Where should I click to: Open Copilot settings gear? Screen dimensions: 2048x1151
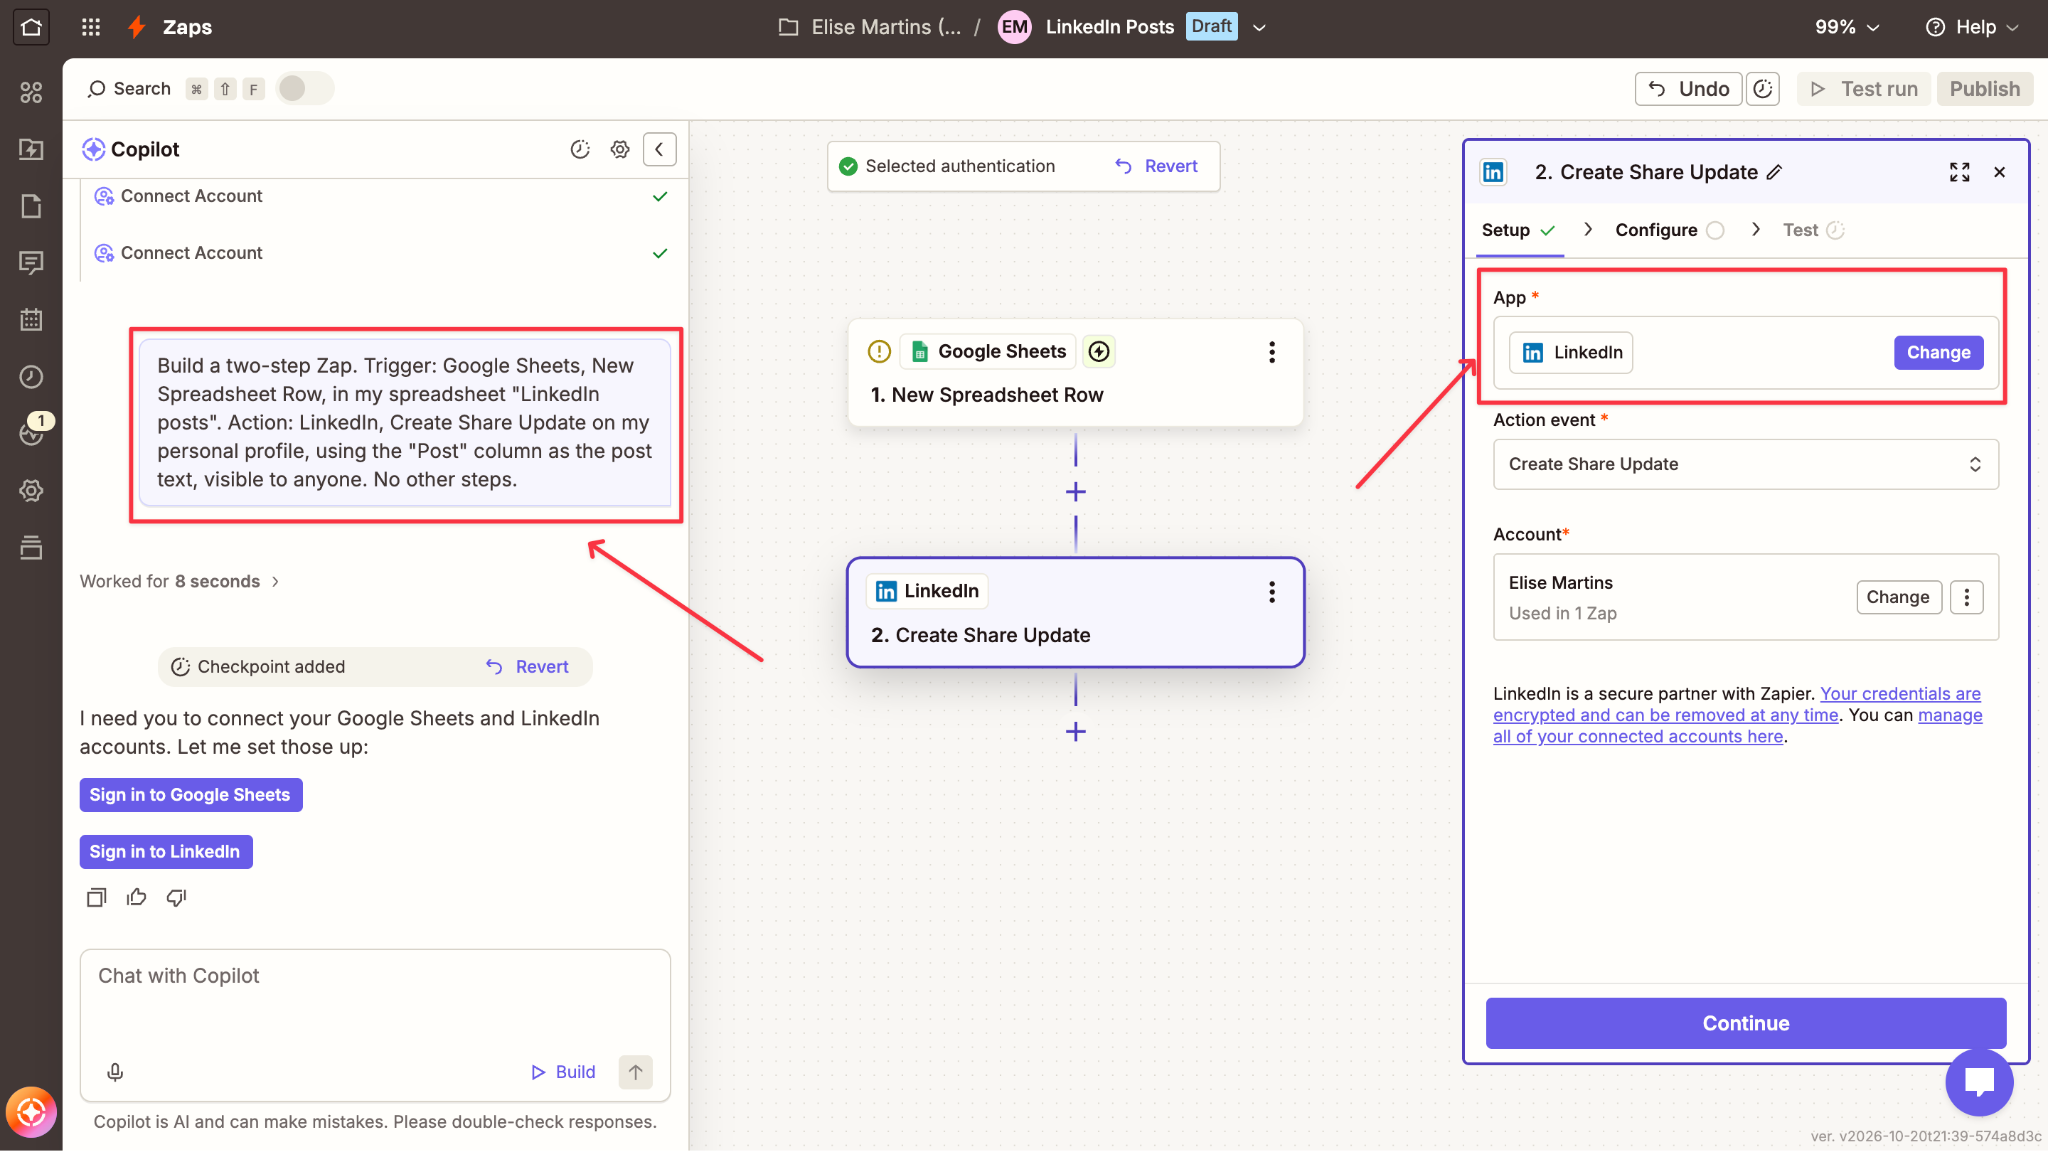[620, 149]
